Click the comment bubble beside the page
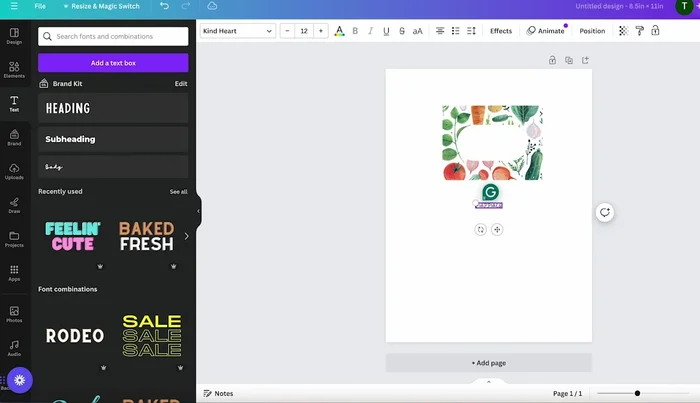The width and height of the screenshot is (700, 403). tap(604, 212)
